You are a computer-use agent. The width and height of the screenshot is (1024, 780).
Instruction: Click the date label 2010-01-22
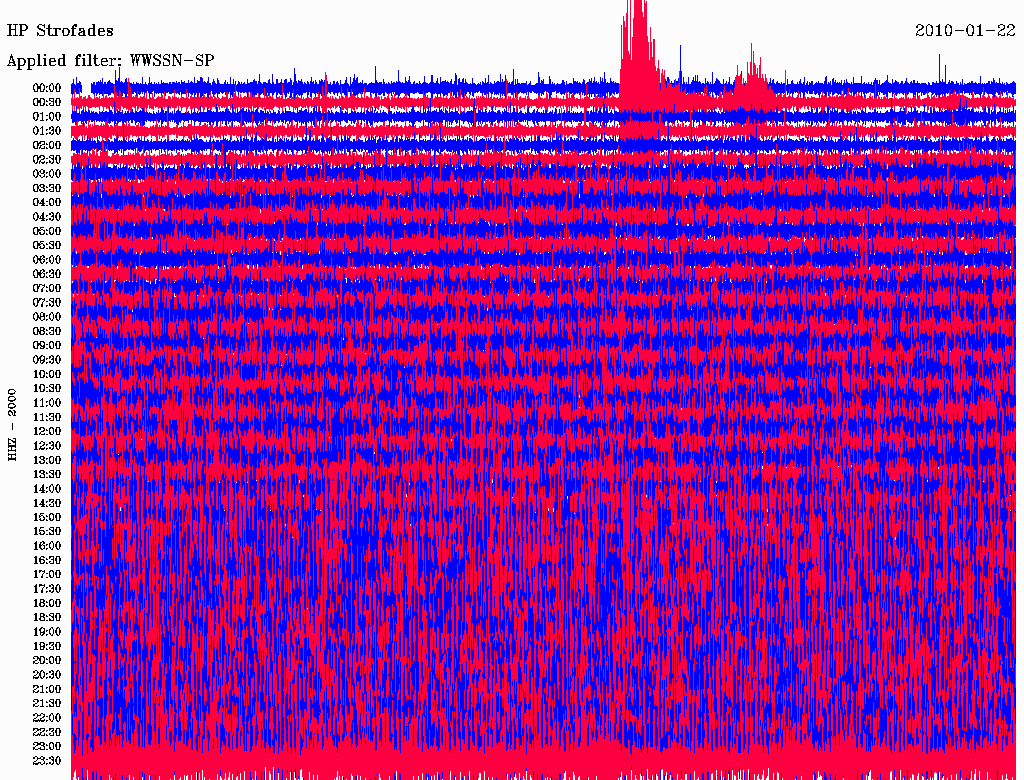965,31
